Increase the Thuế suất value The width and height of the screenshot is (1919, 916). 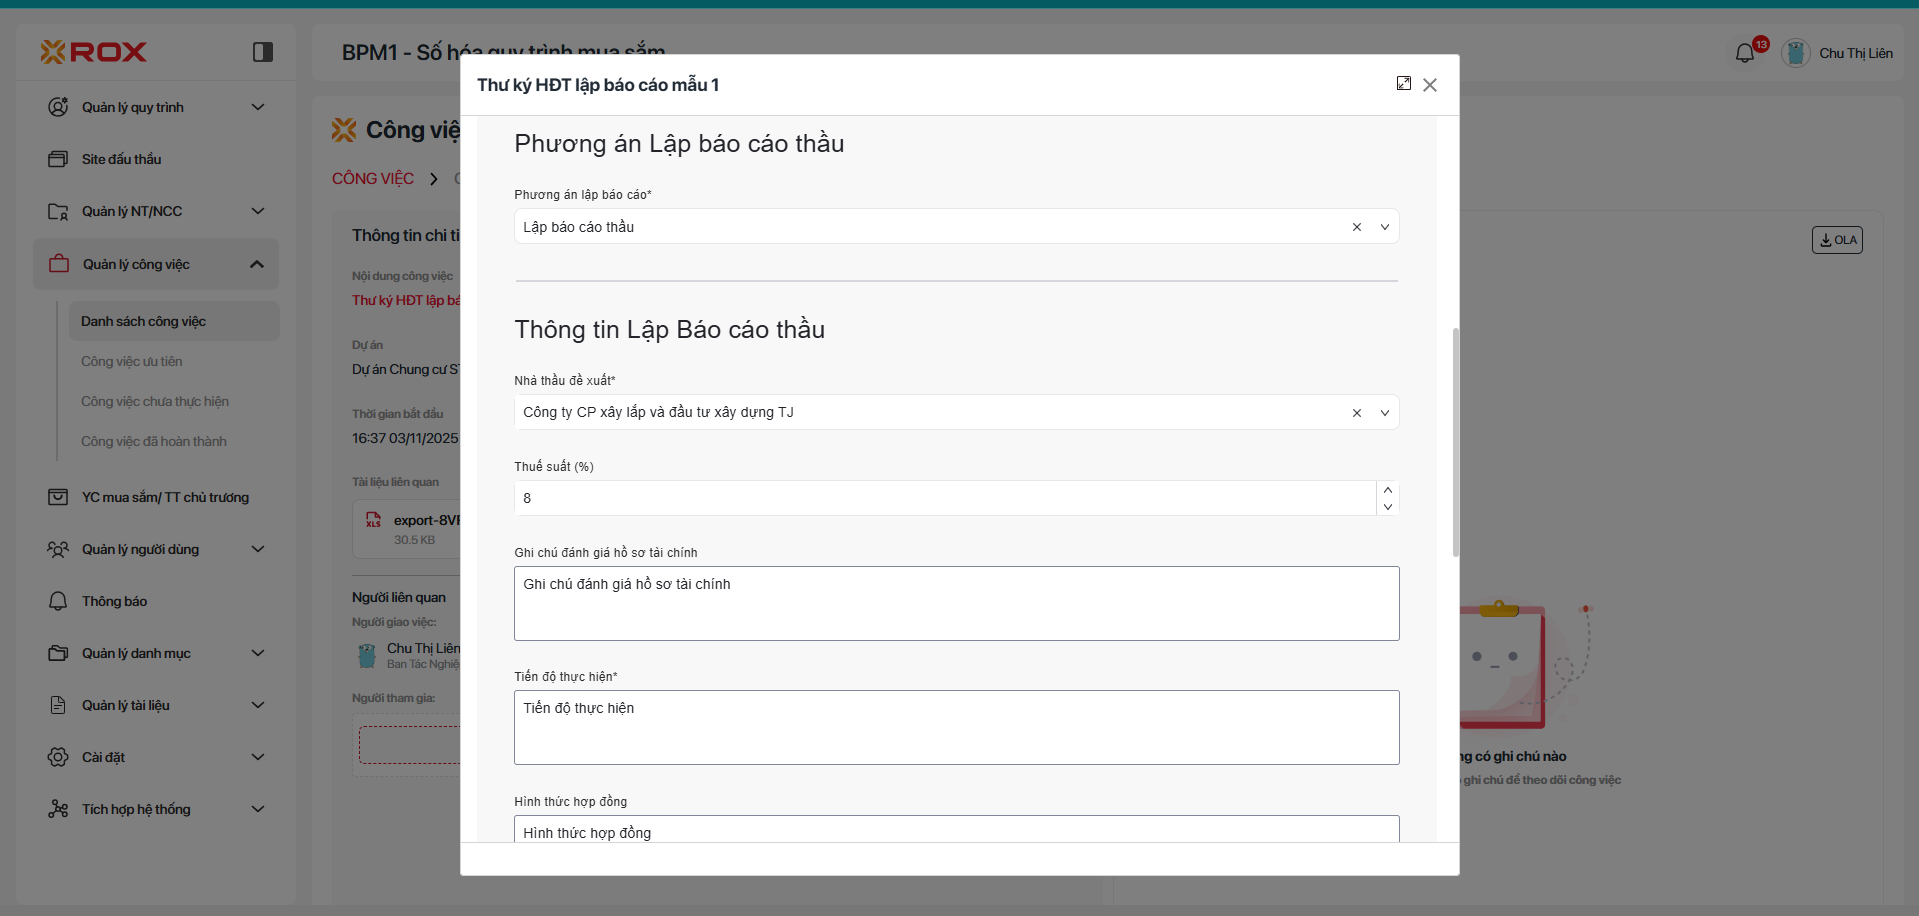click(x=1388, y=490)
